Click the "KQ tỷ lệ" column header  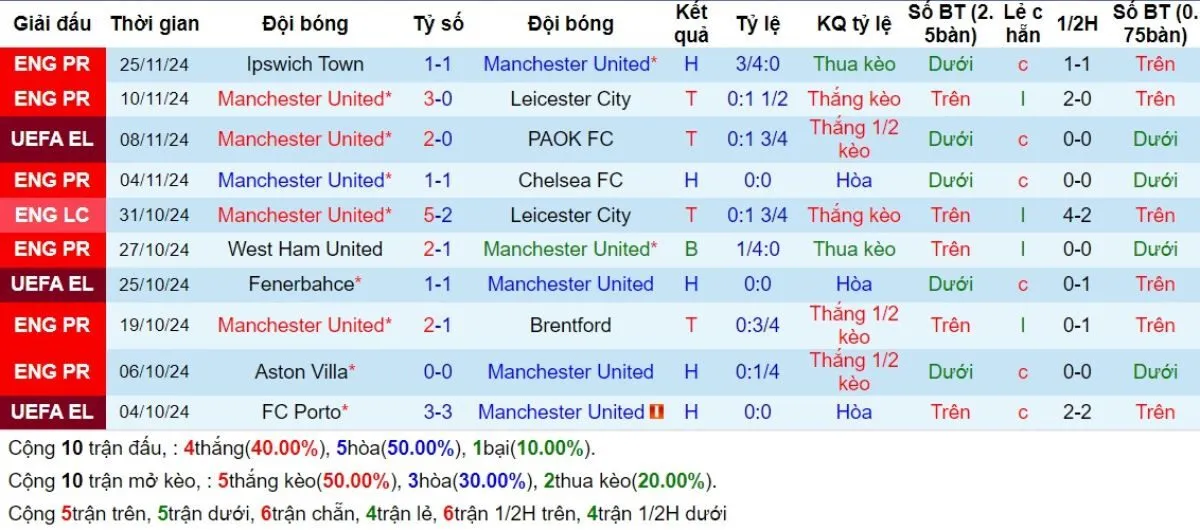(x=854, y=24)
